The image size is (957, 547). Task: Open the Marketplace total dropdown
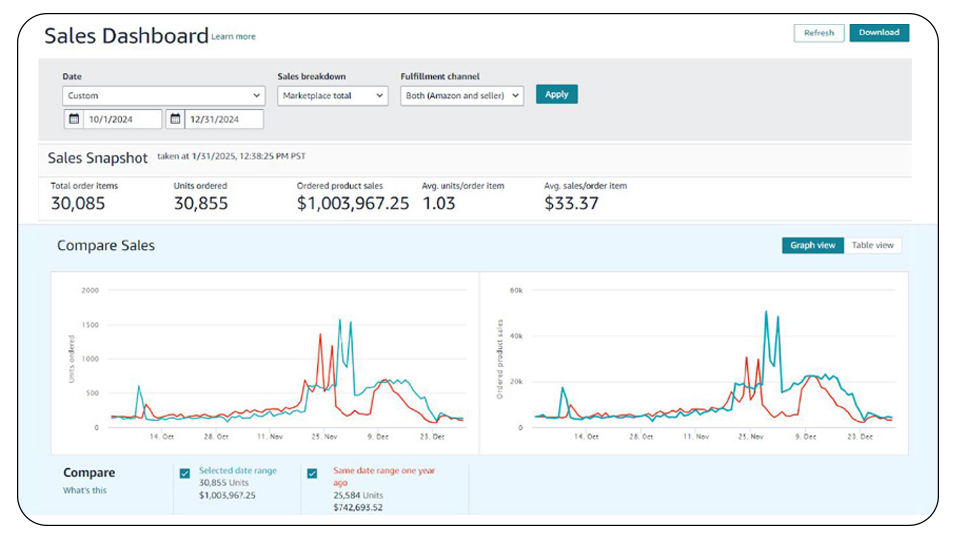tap(333, 96)
